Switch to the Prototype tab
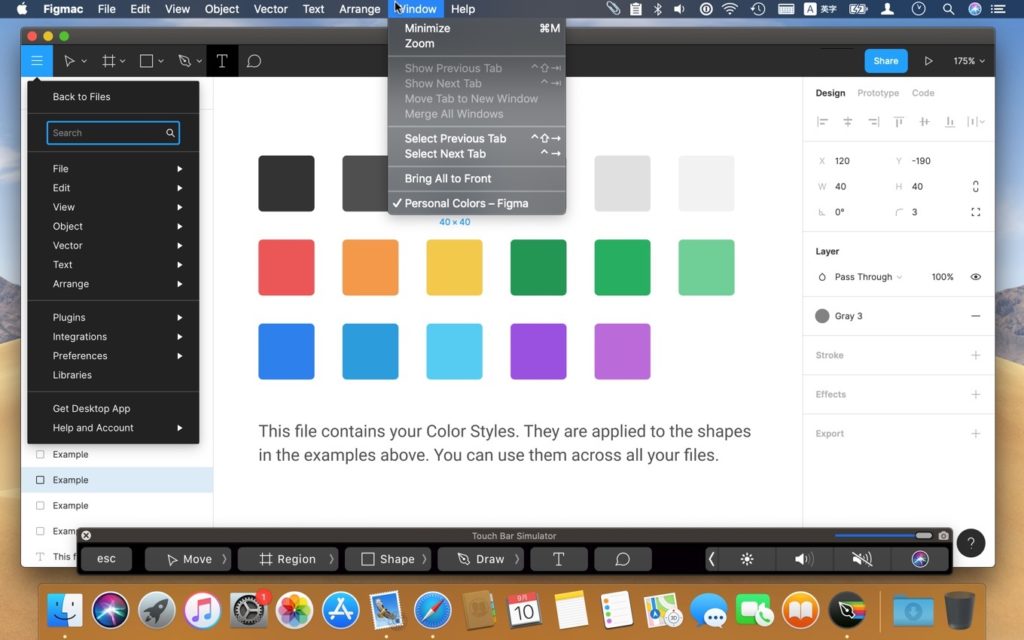Image resolution: width=1024 pixels, height=640 pixels. (878, 93)
